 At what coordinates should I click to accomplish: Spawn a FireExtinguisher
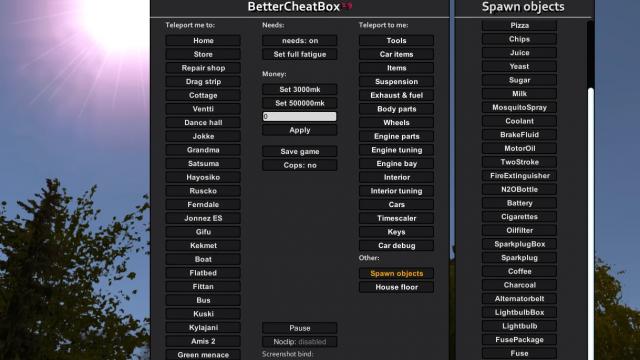pyautogui.click(x=519, y=176)
